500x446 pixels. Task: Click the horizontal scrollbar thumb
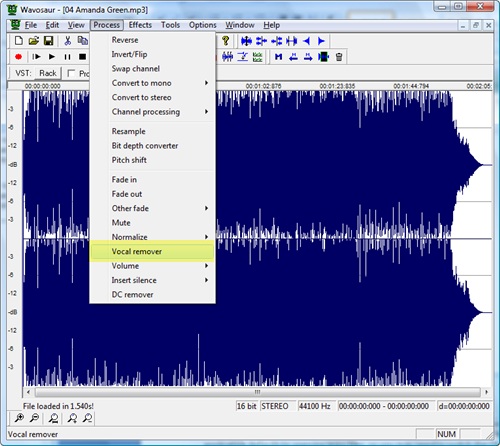tap(257, 392)
